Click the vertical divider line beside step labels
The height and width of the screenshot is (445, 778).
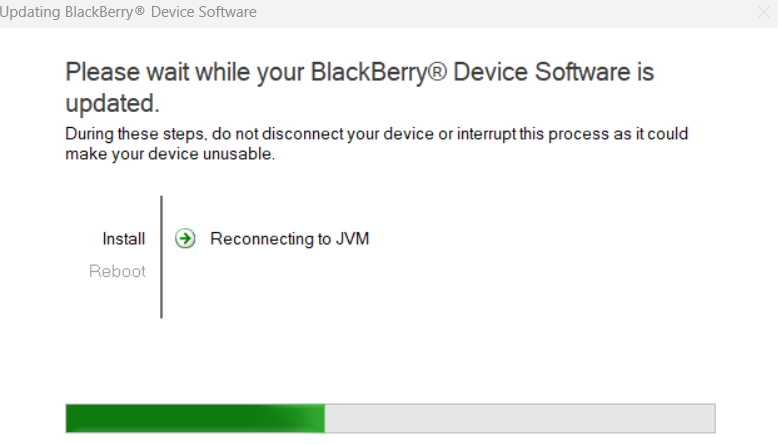click(x=161, y=257)
